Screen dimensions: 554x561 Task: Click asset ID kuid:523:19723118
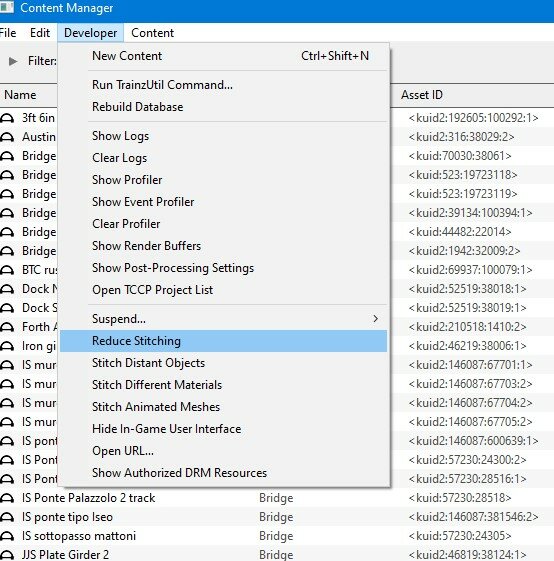tap(463, 175)
